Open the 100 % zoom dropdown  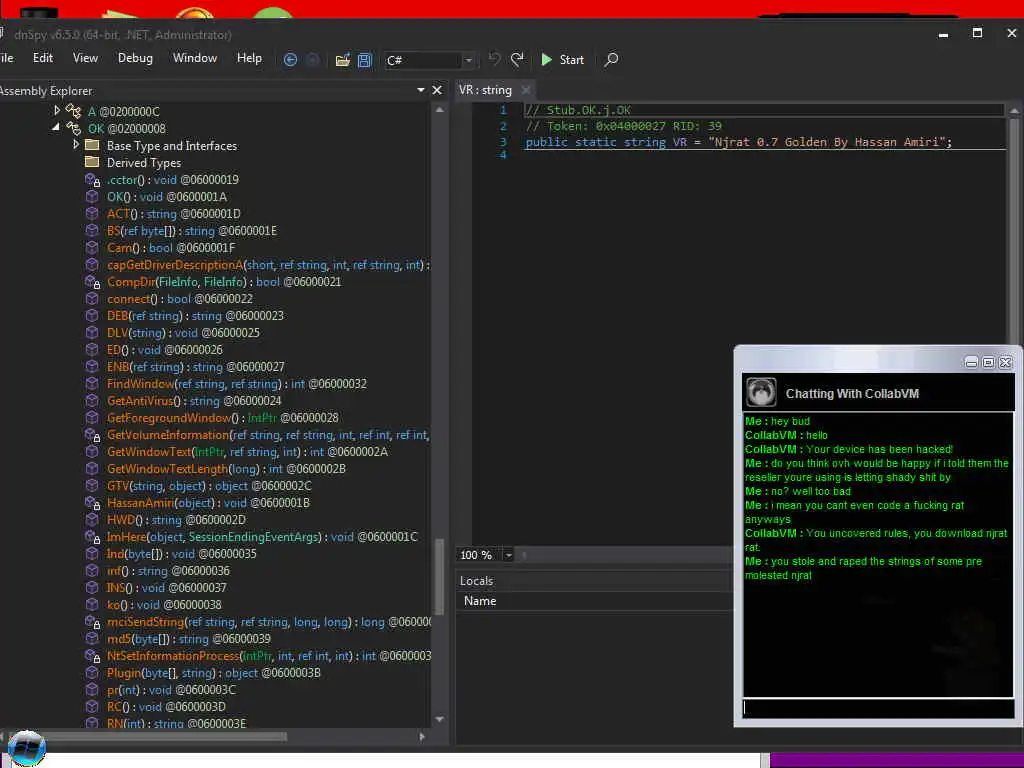coord(508,555)
